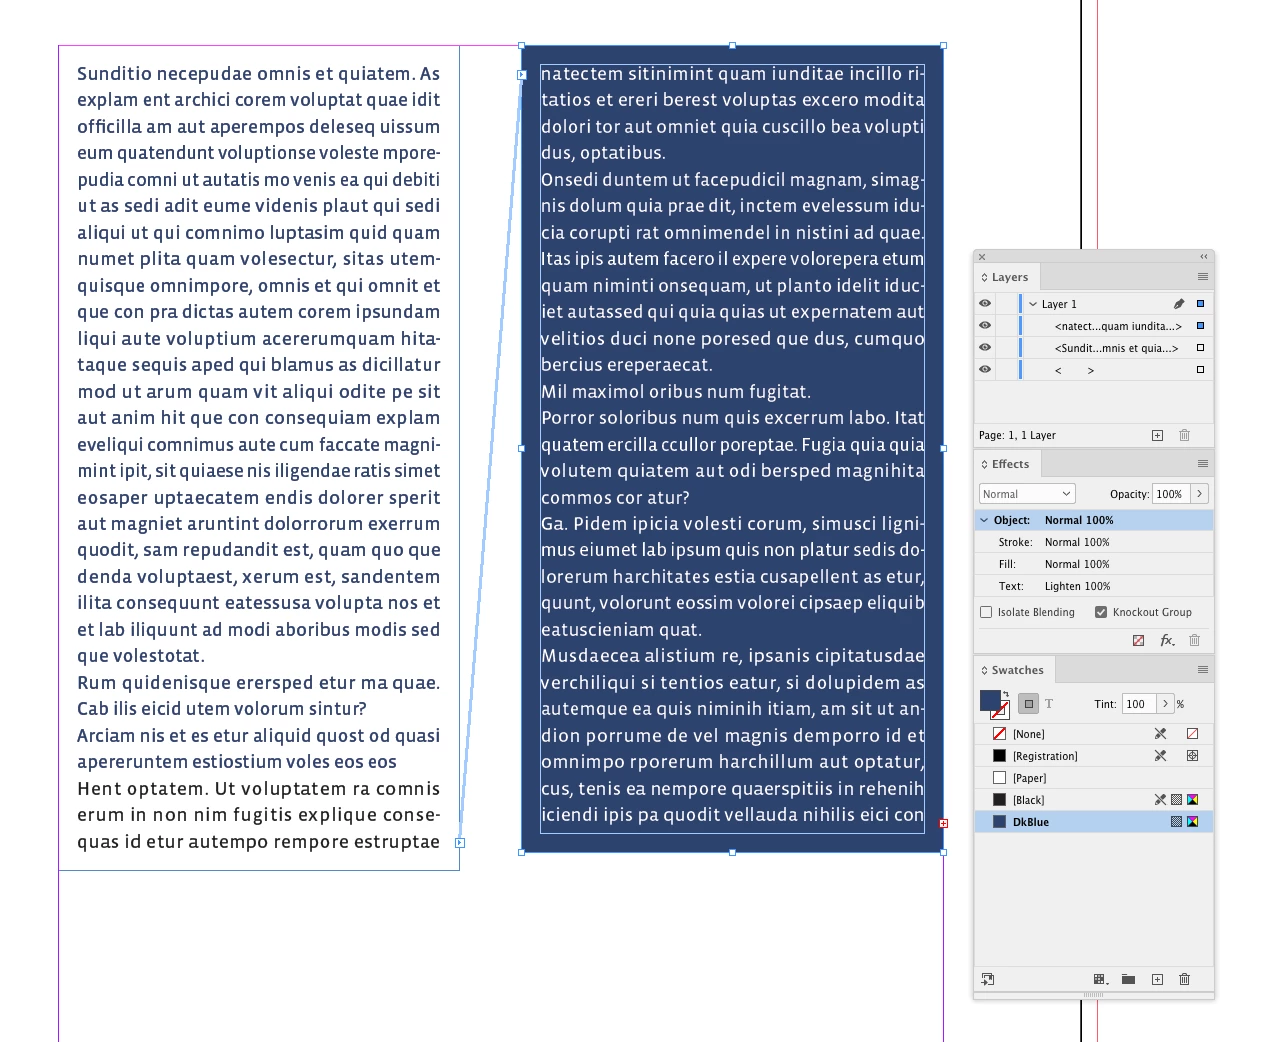
Task: Select the natect...quam iundita layer item
Action: (x=1118, y=326)
